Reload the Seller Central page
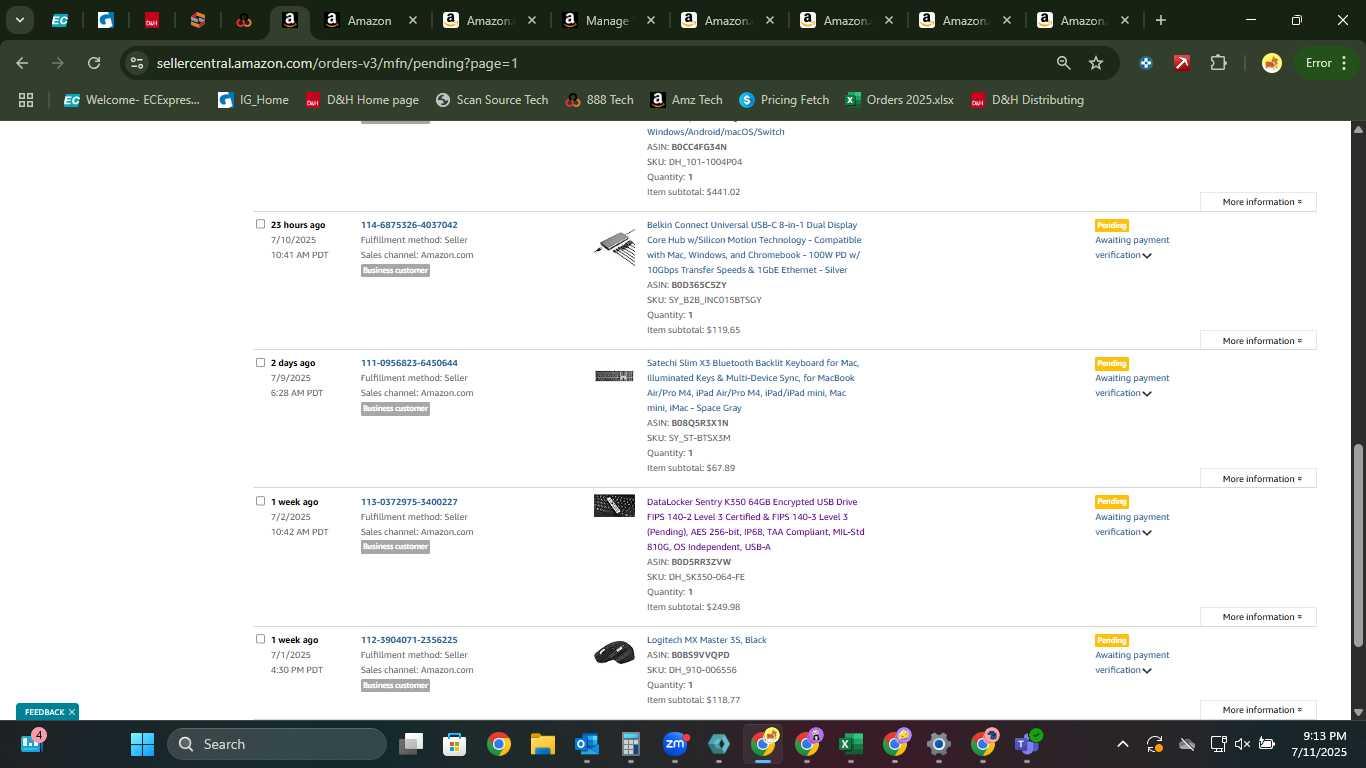Screen dimensions: 1366x768 pyautogui.click(x=94, y=63)
